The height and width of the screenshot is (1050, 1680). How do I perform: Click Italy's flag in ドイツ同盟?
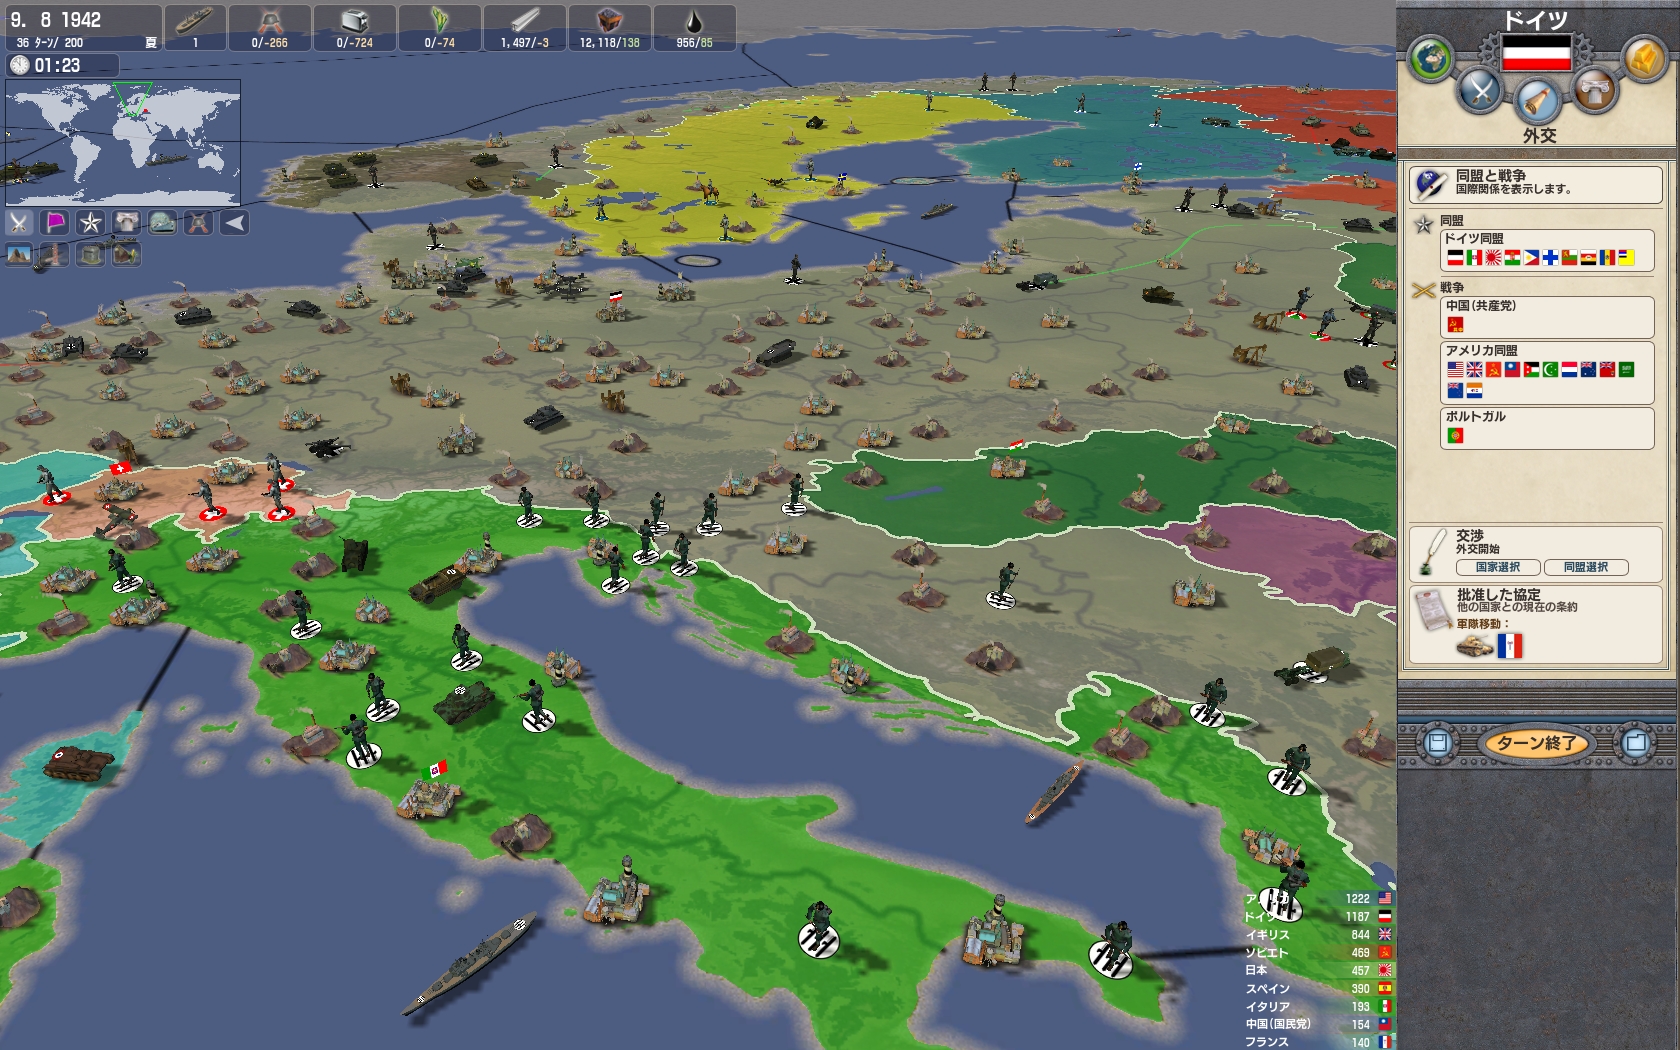pyautogui.click(x=1474, y=258)
